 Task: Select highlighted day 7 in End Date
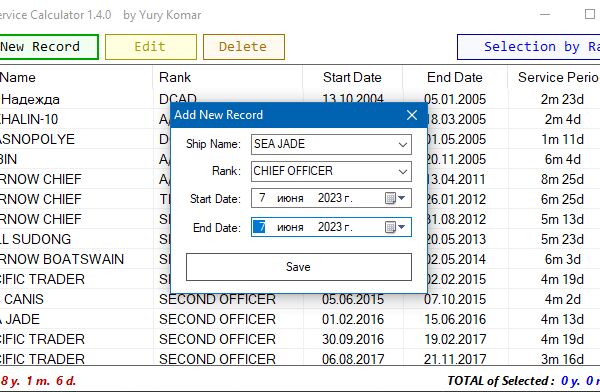(x=259, y=227)
